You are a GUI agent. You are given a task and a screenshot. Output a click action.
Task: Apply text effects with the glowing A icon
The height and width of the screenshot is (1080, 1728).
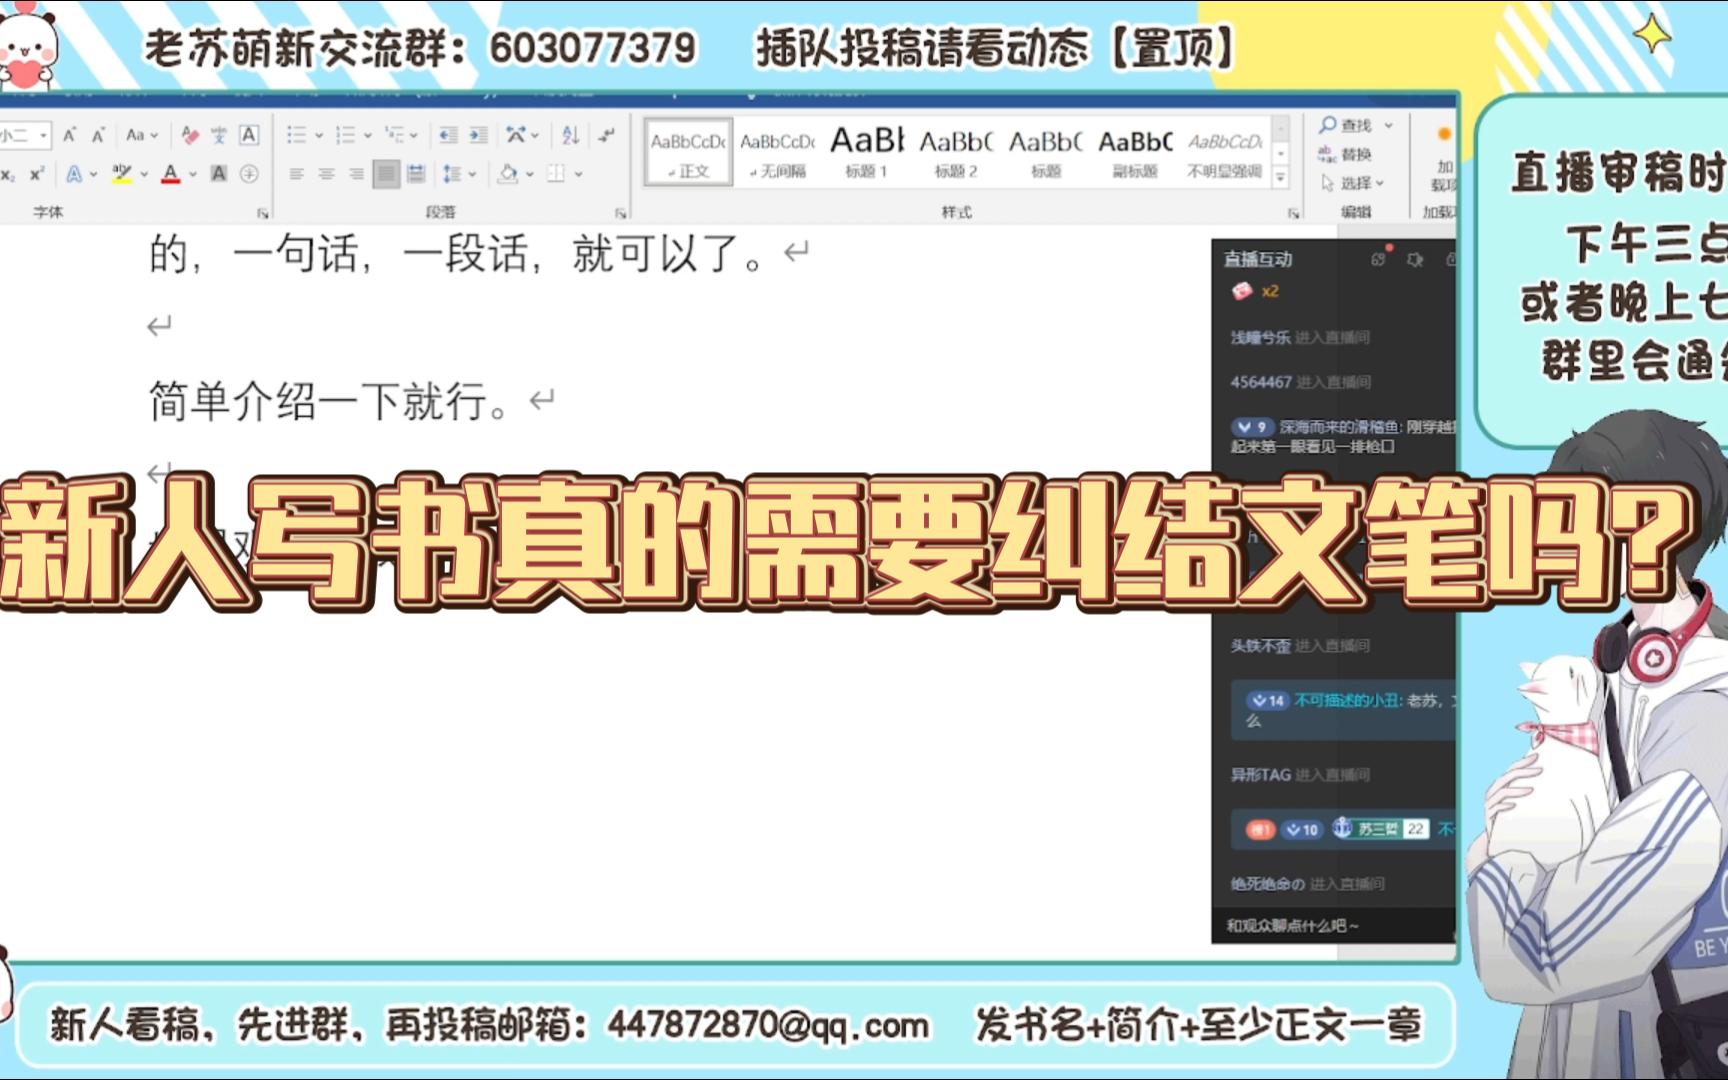click(74, 174)
